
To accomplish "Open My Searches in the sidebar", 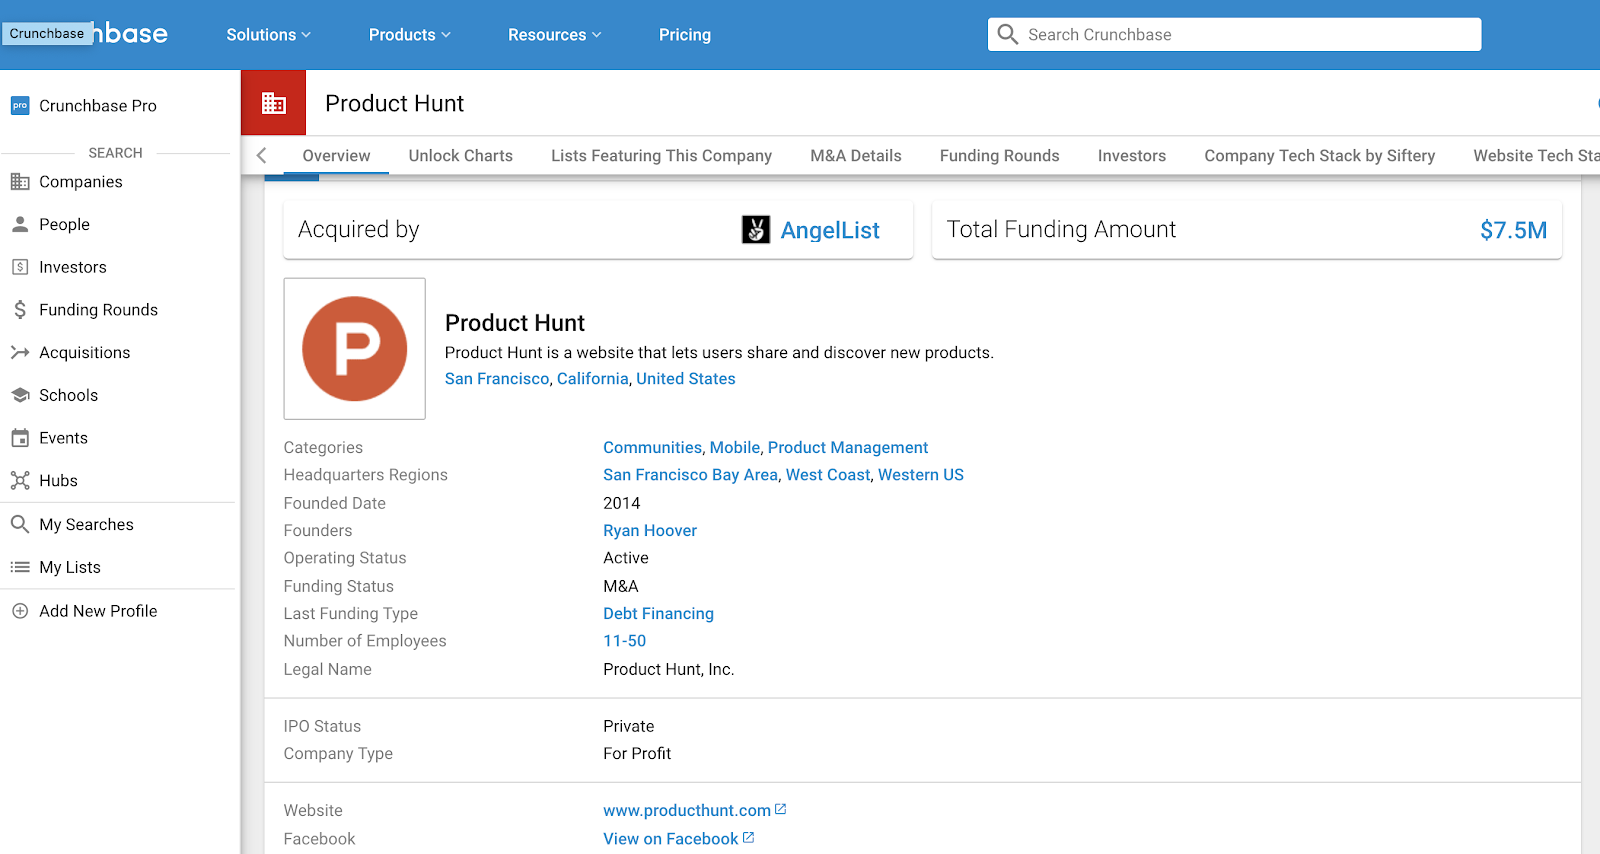I will [86, 525].
